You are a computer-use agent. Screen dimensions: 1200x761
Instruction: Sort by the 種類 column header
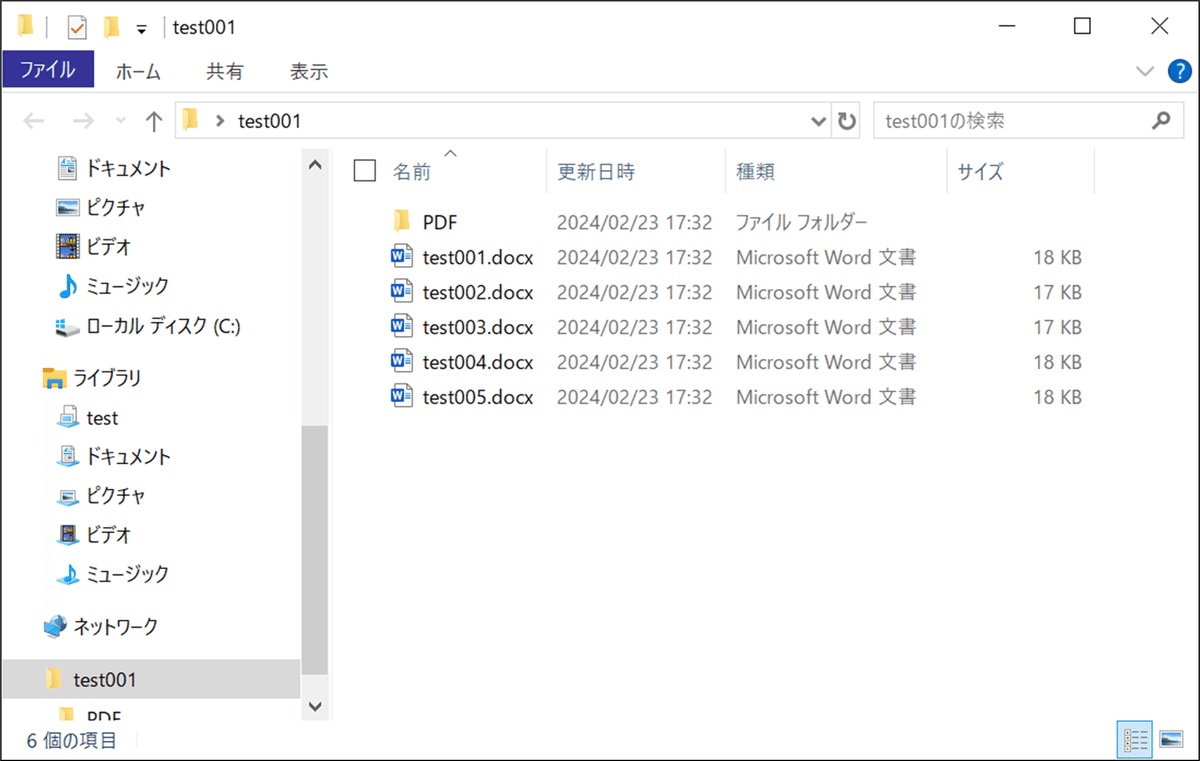pyautogui.click(x=755, y=171)
